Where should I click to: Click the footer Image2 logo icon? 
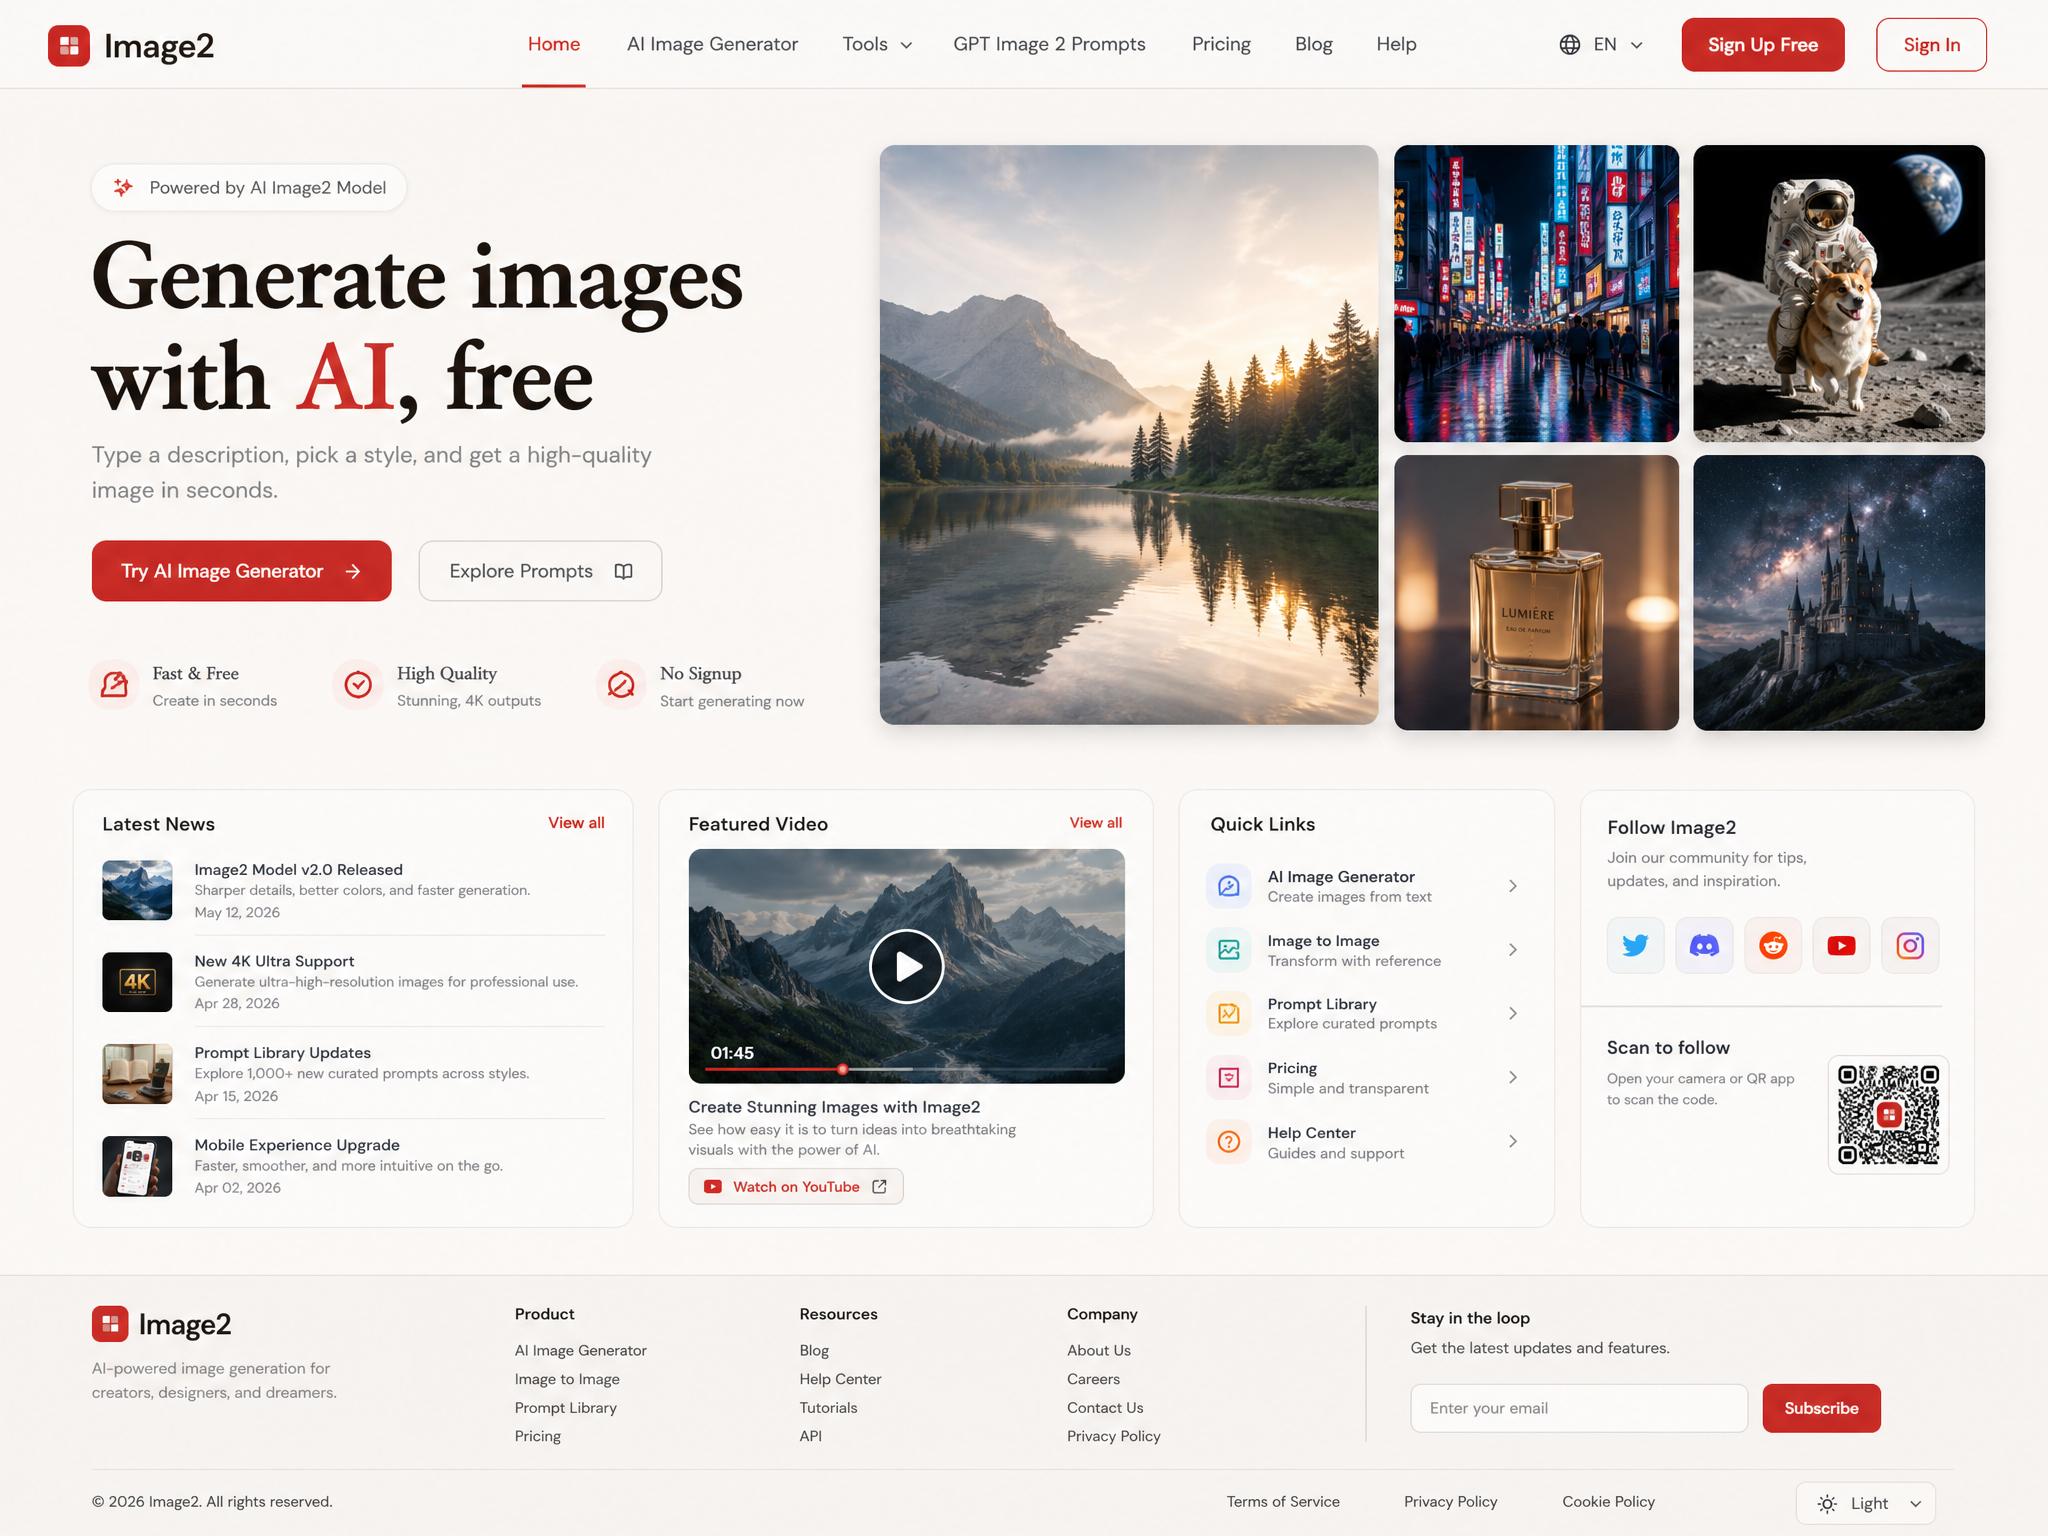(x=110, y=1324)
